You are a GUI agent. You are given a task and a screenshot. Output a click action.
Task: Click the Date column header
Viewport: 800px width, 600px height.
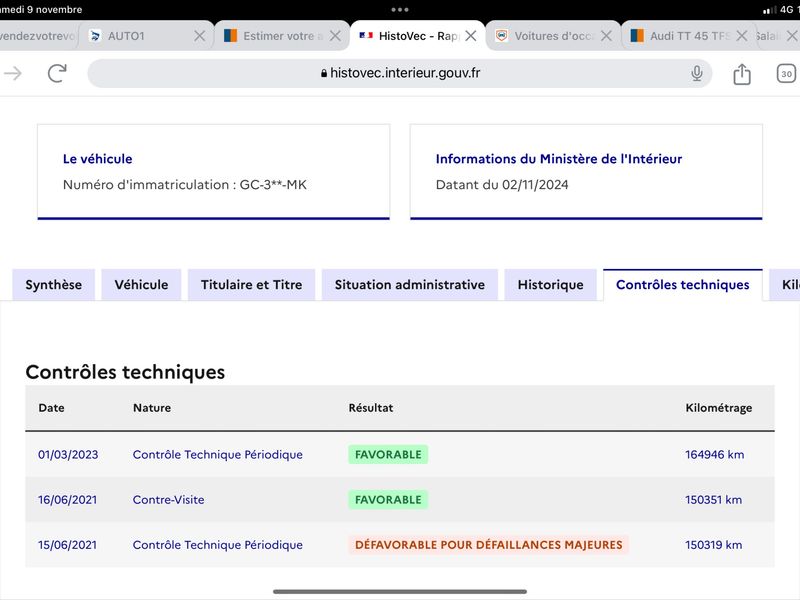coord(52,408)
